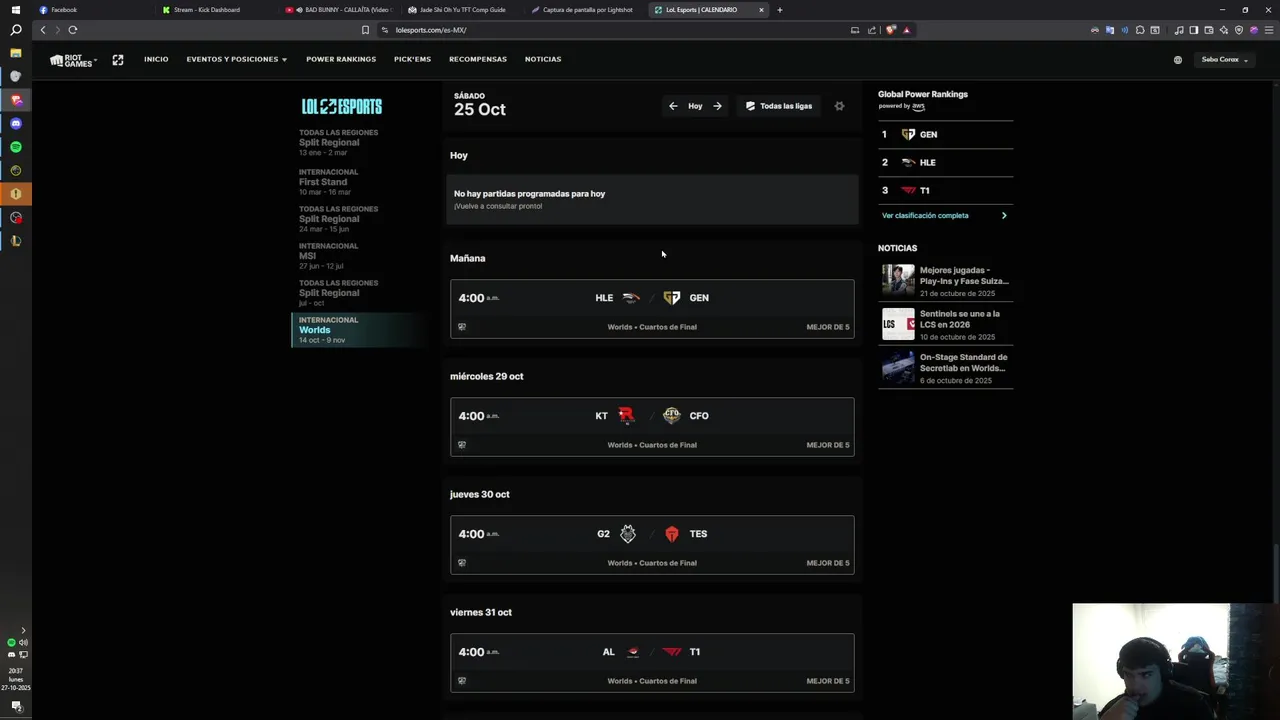1280x720 pixels.
Task: Select T1 in Global Power Rankings
Action: click(946, 190)
